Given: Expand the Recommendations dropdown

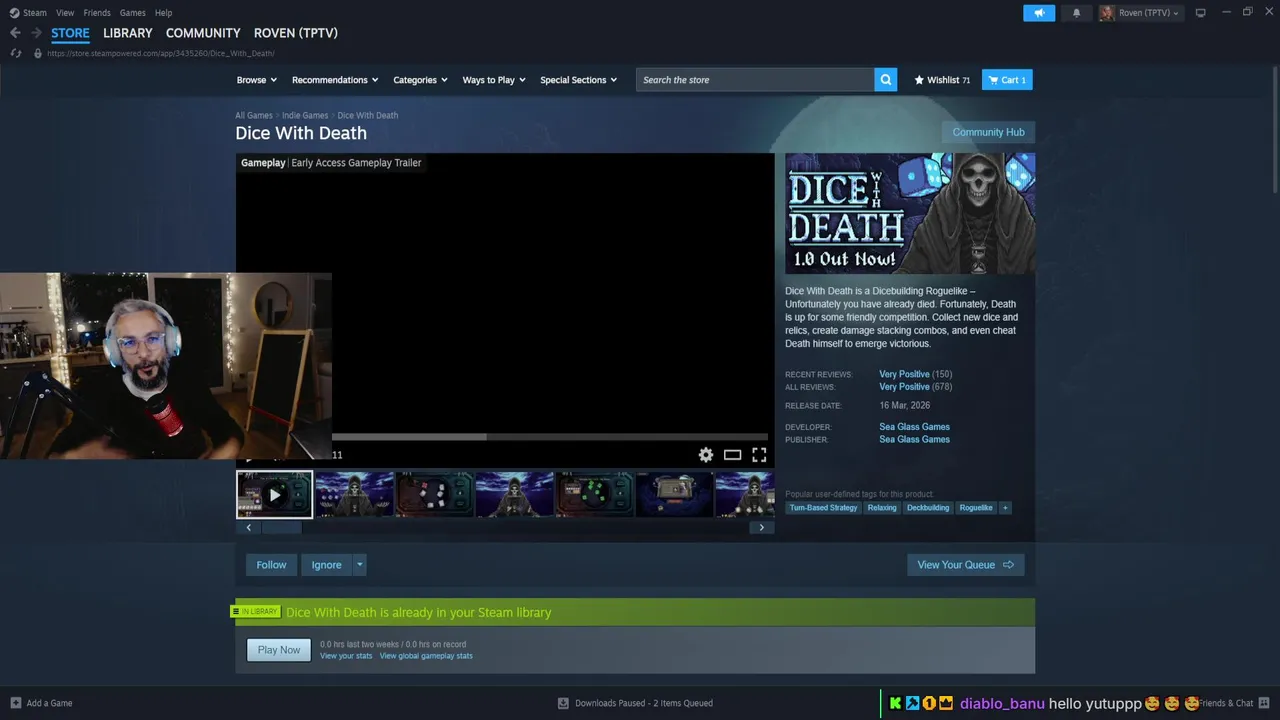Looking at the screenshot, I should tap(335, 80).
